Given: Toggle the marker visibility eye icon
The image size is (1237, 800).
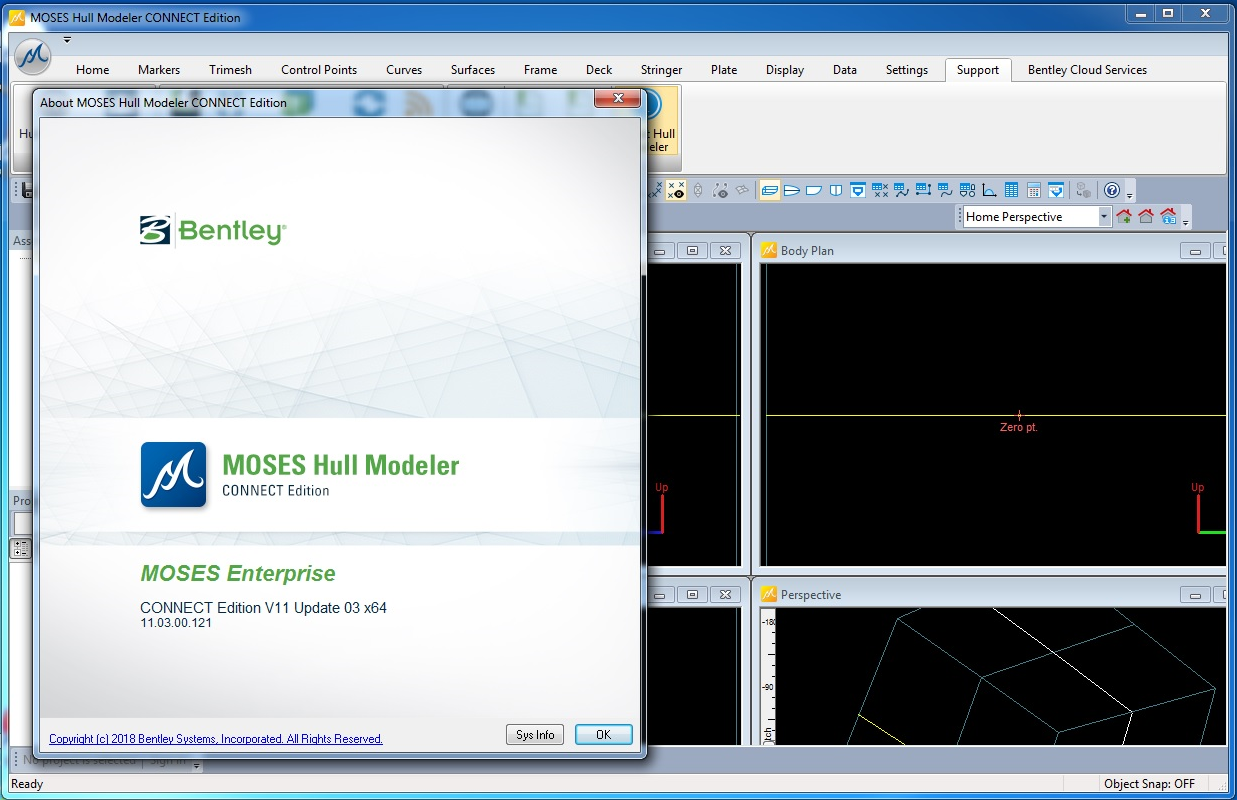Looking at the screenshot, I should 676,190.
